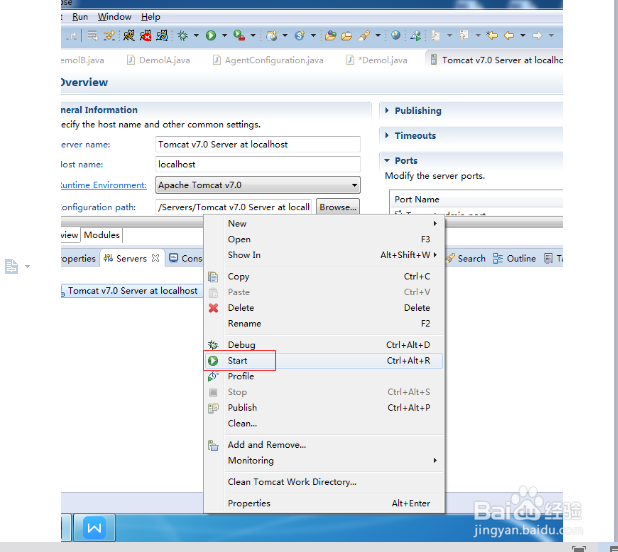Switch to the Modules tab
Screen dimensions: 618x552
click(102, 235)
